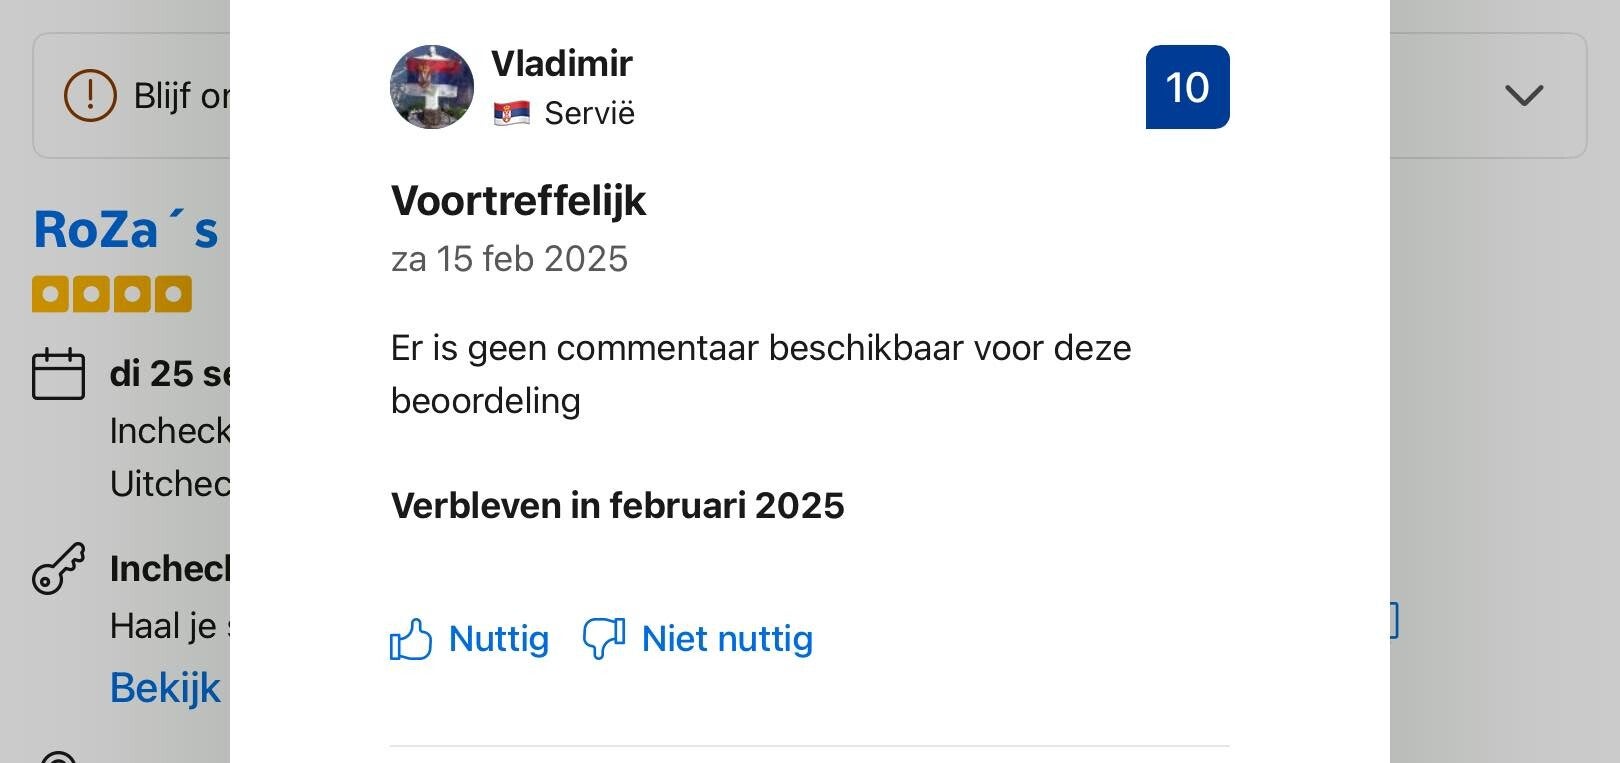This screenshot has width=1620, height=763.
Task: Click the thumbs-up icon
Action: pyautogui.click(x=410, y=640)
